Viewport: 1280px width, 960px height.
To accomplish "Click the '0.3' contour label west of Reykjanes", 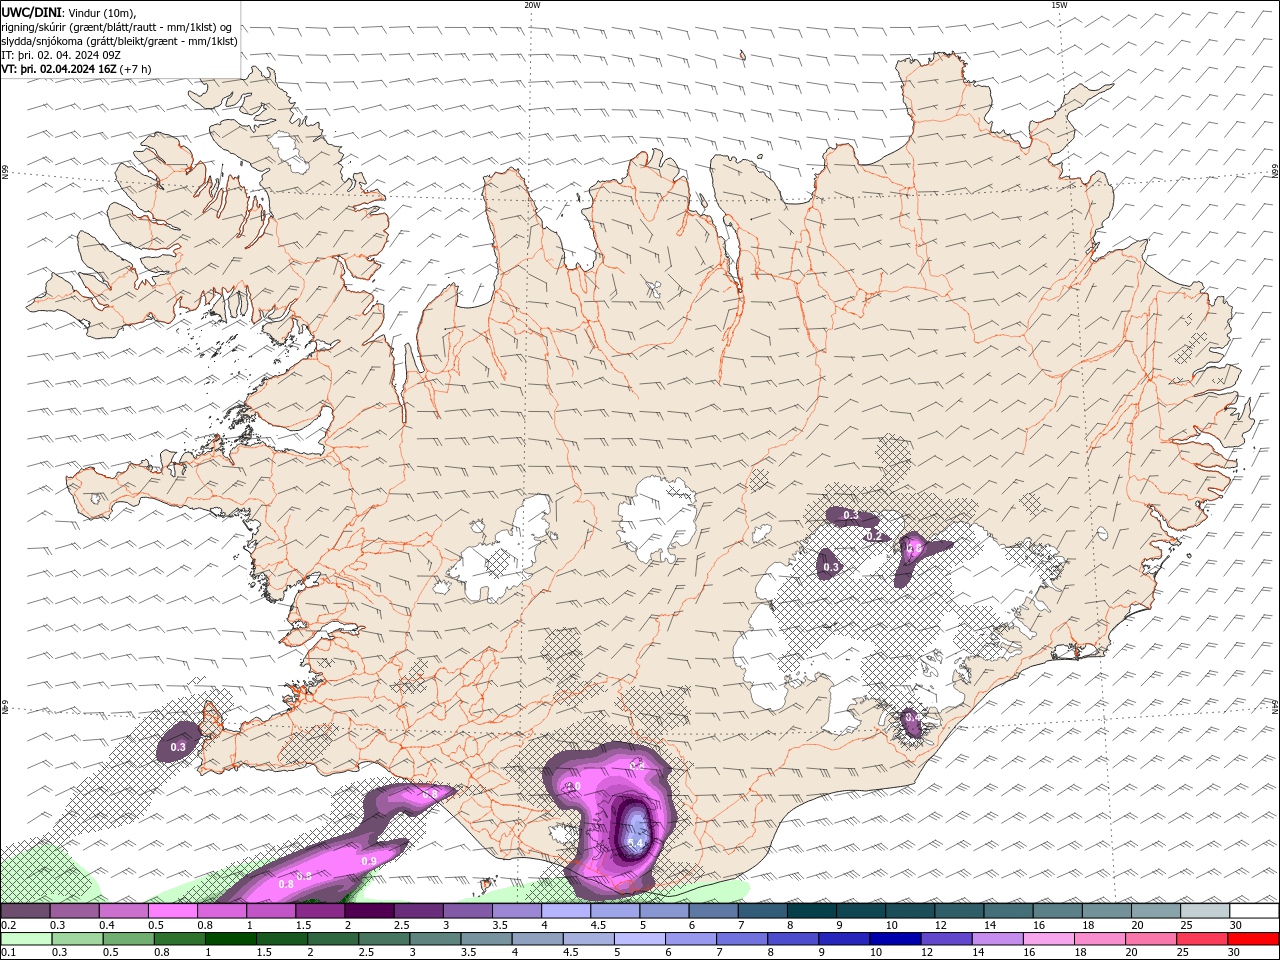I will coord(178,747).
